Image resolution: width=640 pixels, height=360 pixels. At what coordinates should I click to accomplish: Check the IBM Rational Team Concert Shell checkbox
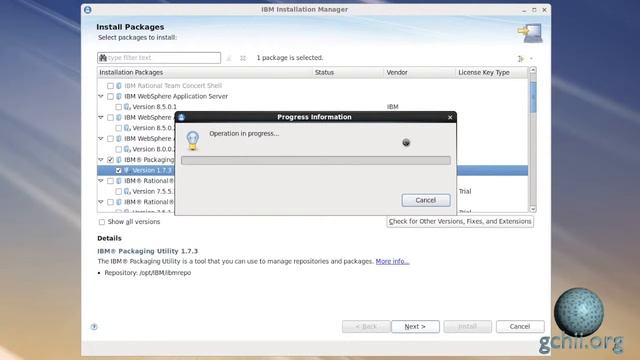[110, 86]
